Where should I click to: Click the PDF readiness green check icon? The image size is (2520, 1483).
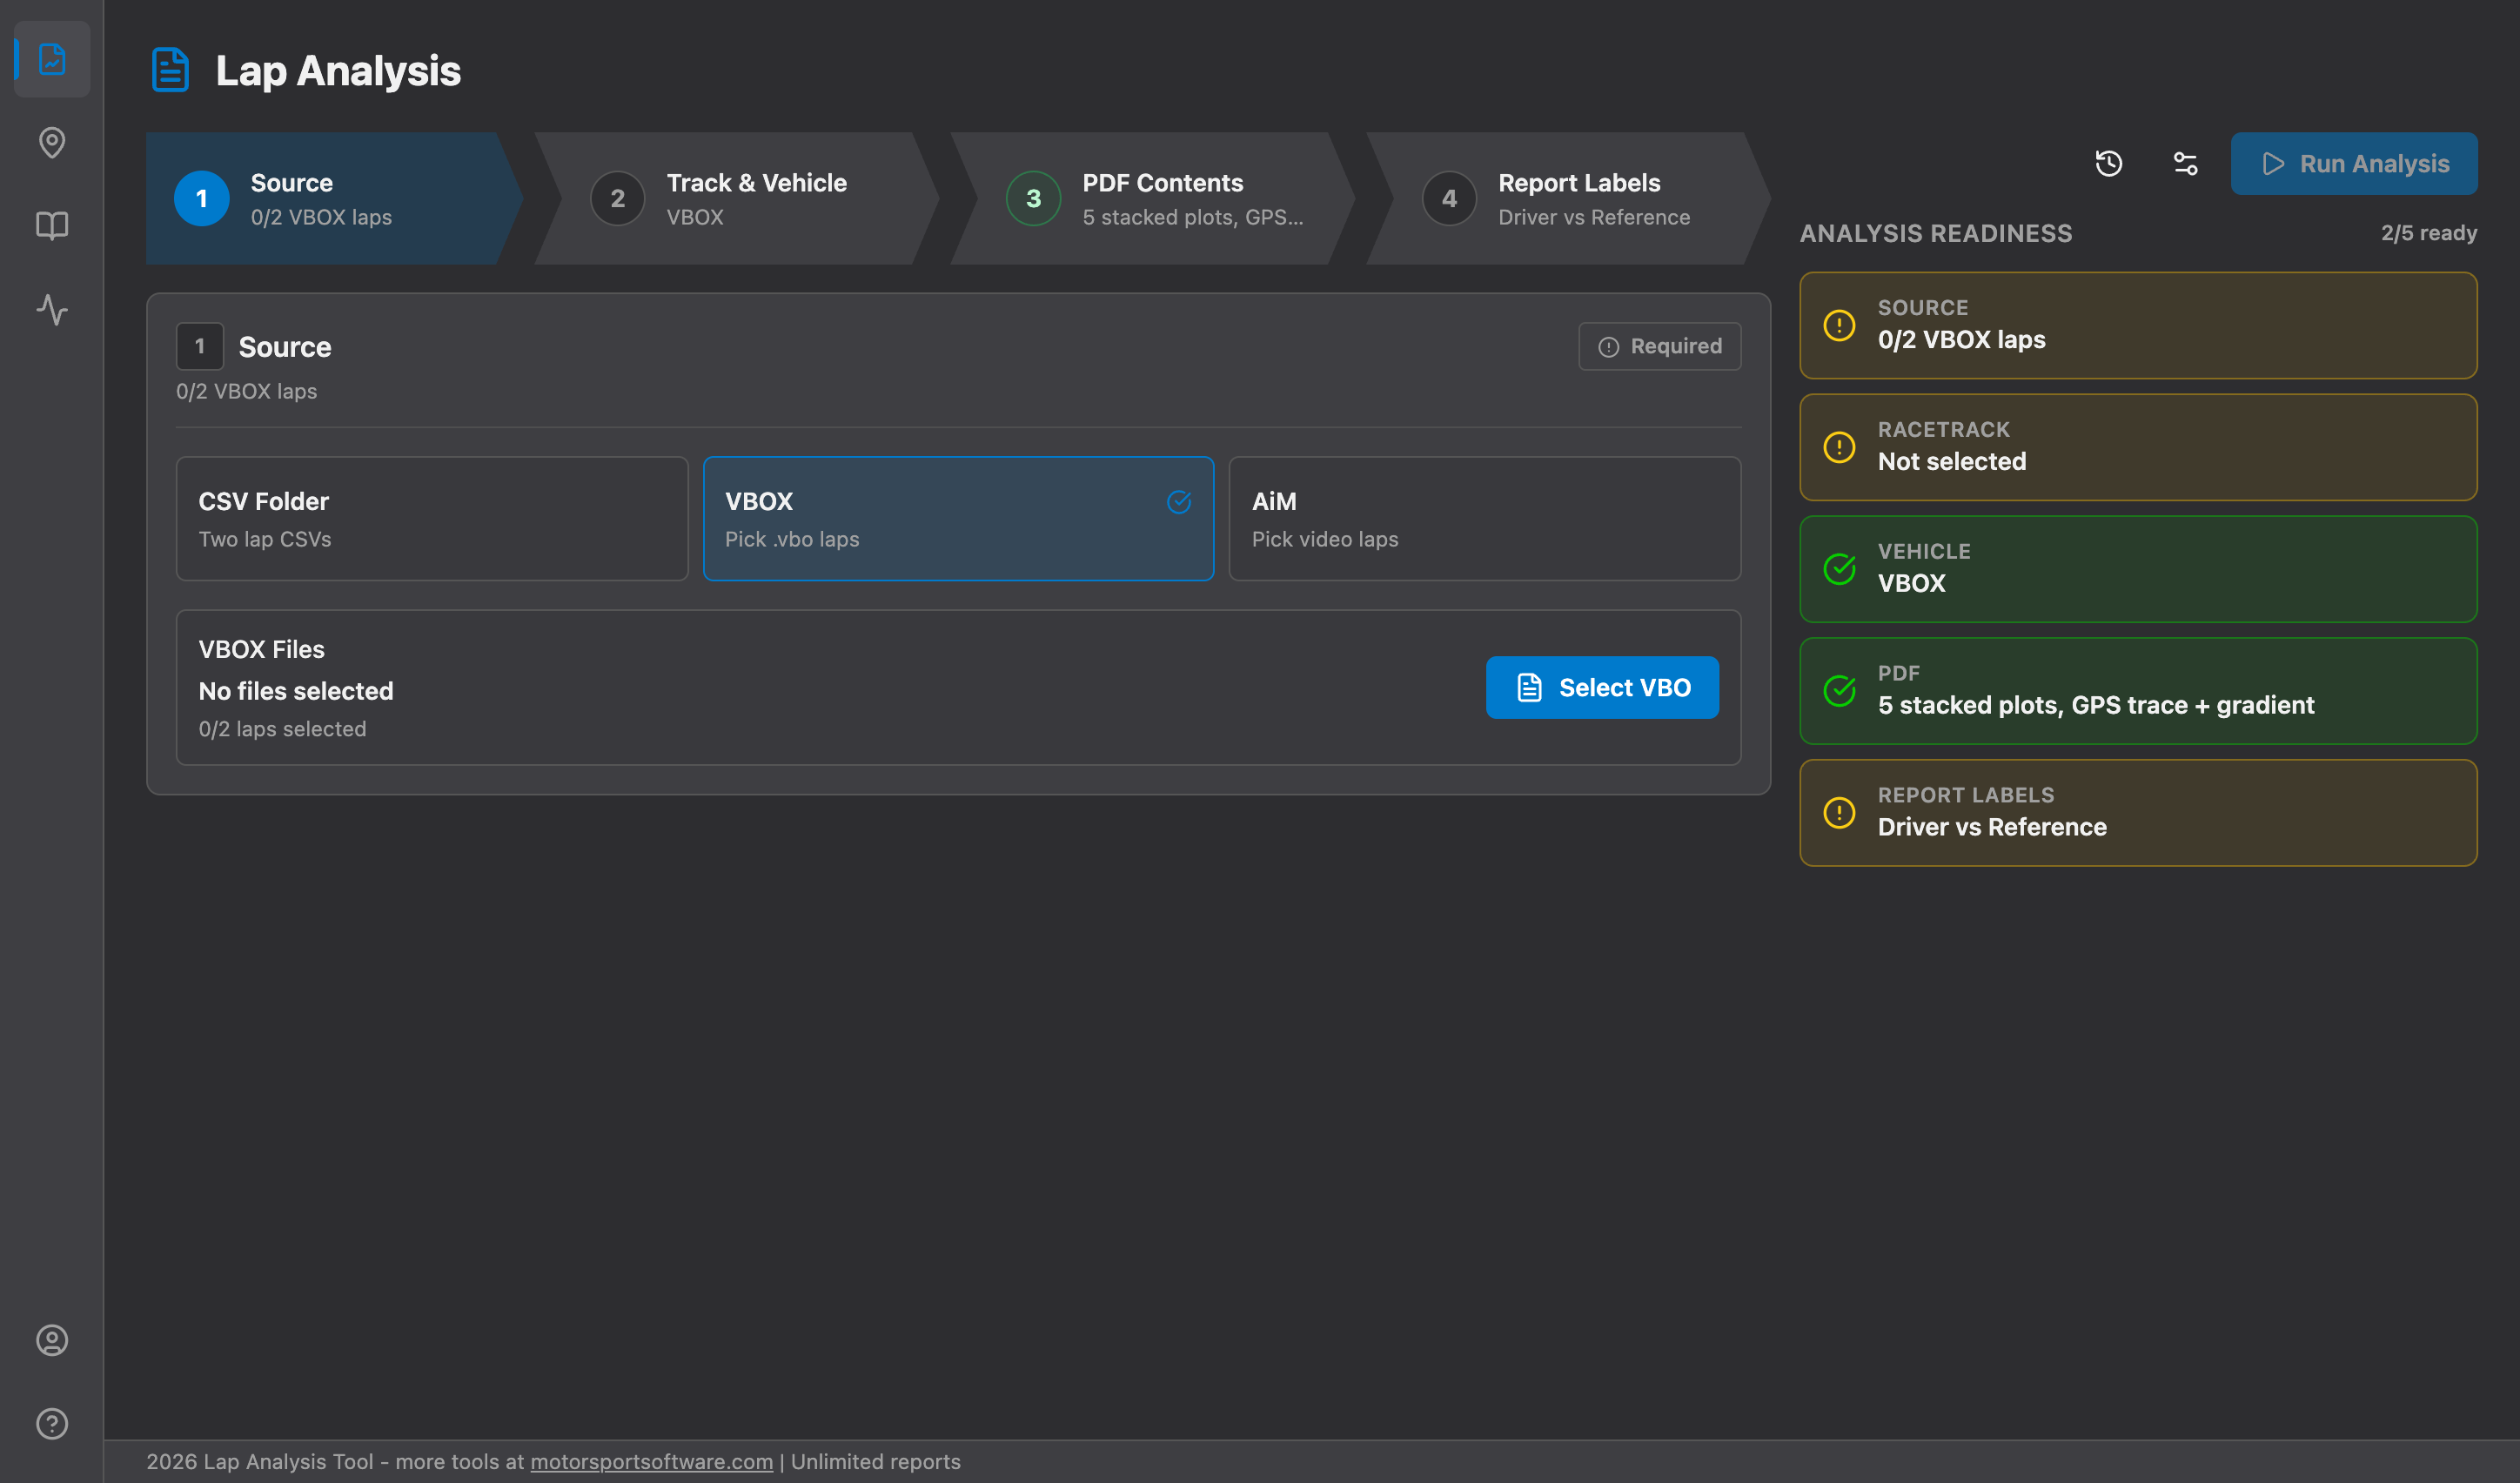[x=1839, y=691]
